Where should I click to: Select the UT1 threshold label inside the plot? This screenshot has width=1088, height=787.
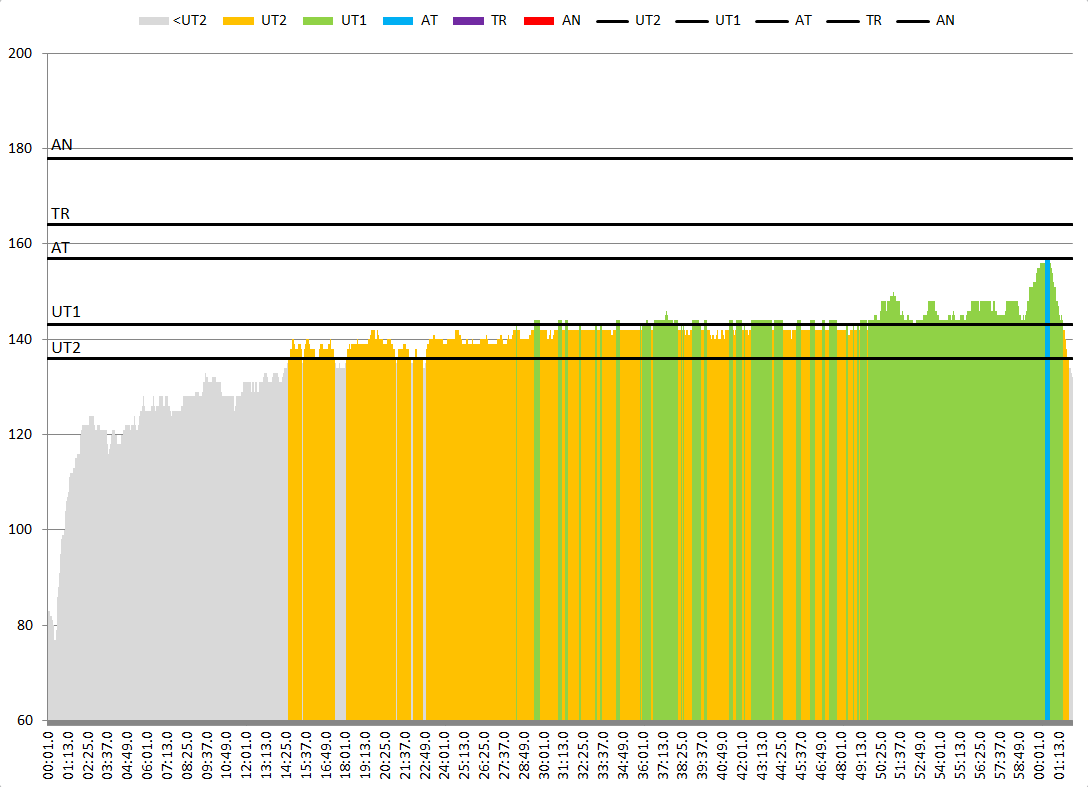[66, 313]
